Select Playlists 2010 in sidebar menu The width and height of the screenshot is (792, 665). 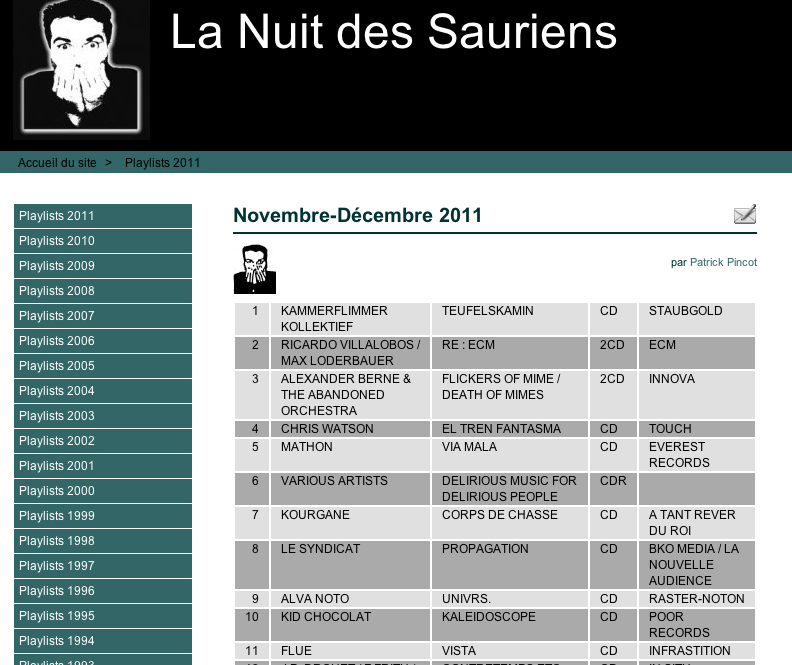click(103, 241)
